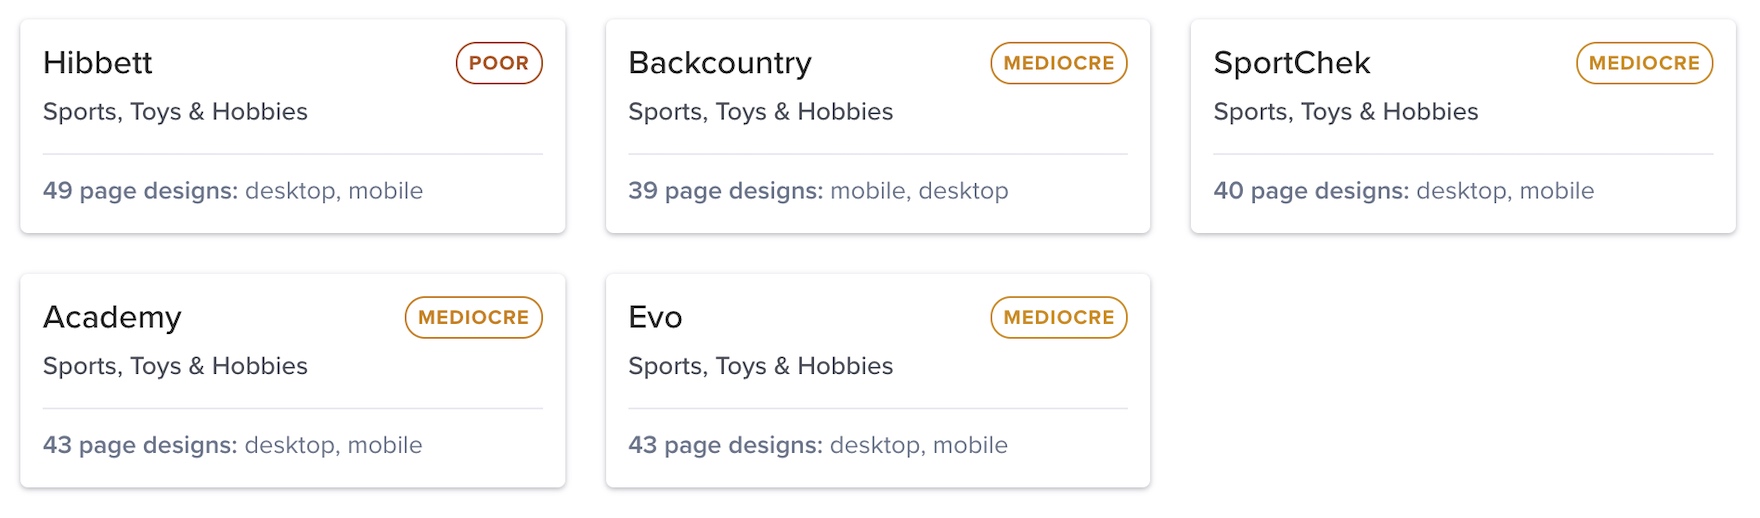1760x518 pixels.
Task: Select Backcountry's Sports, Toys & Hobbies category
Action: pos(760,112)
